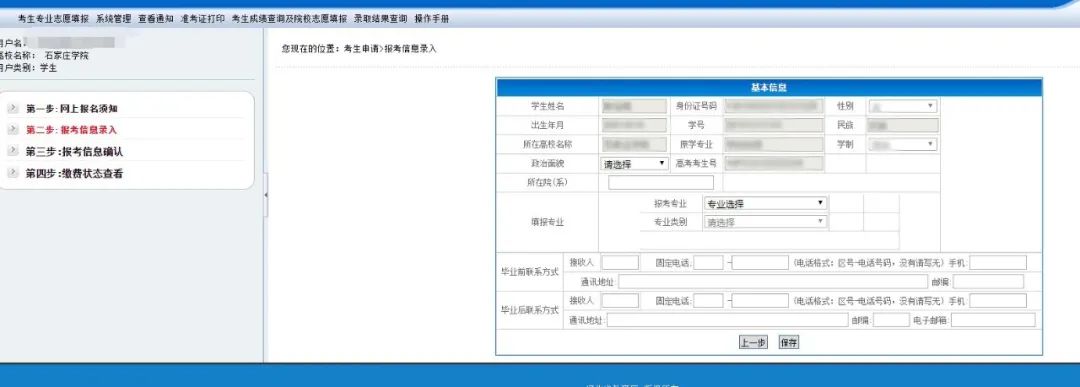Viewport: 1080px width, 387px height.
Task: Open the 政治面貌 请选择 dropdown
Action: [634, 164]
